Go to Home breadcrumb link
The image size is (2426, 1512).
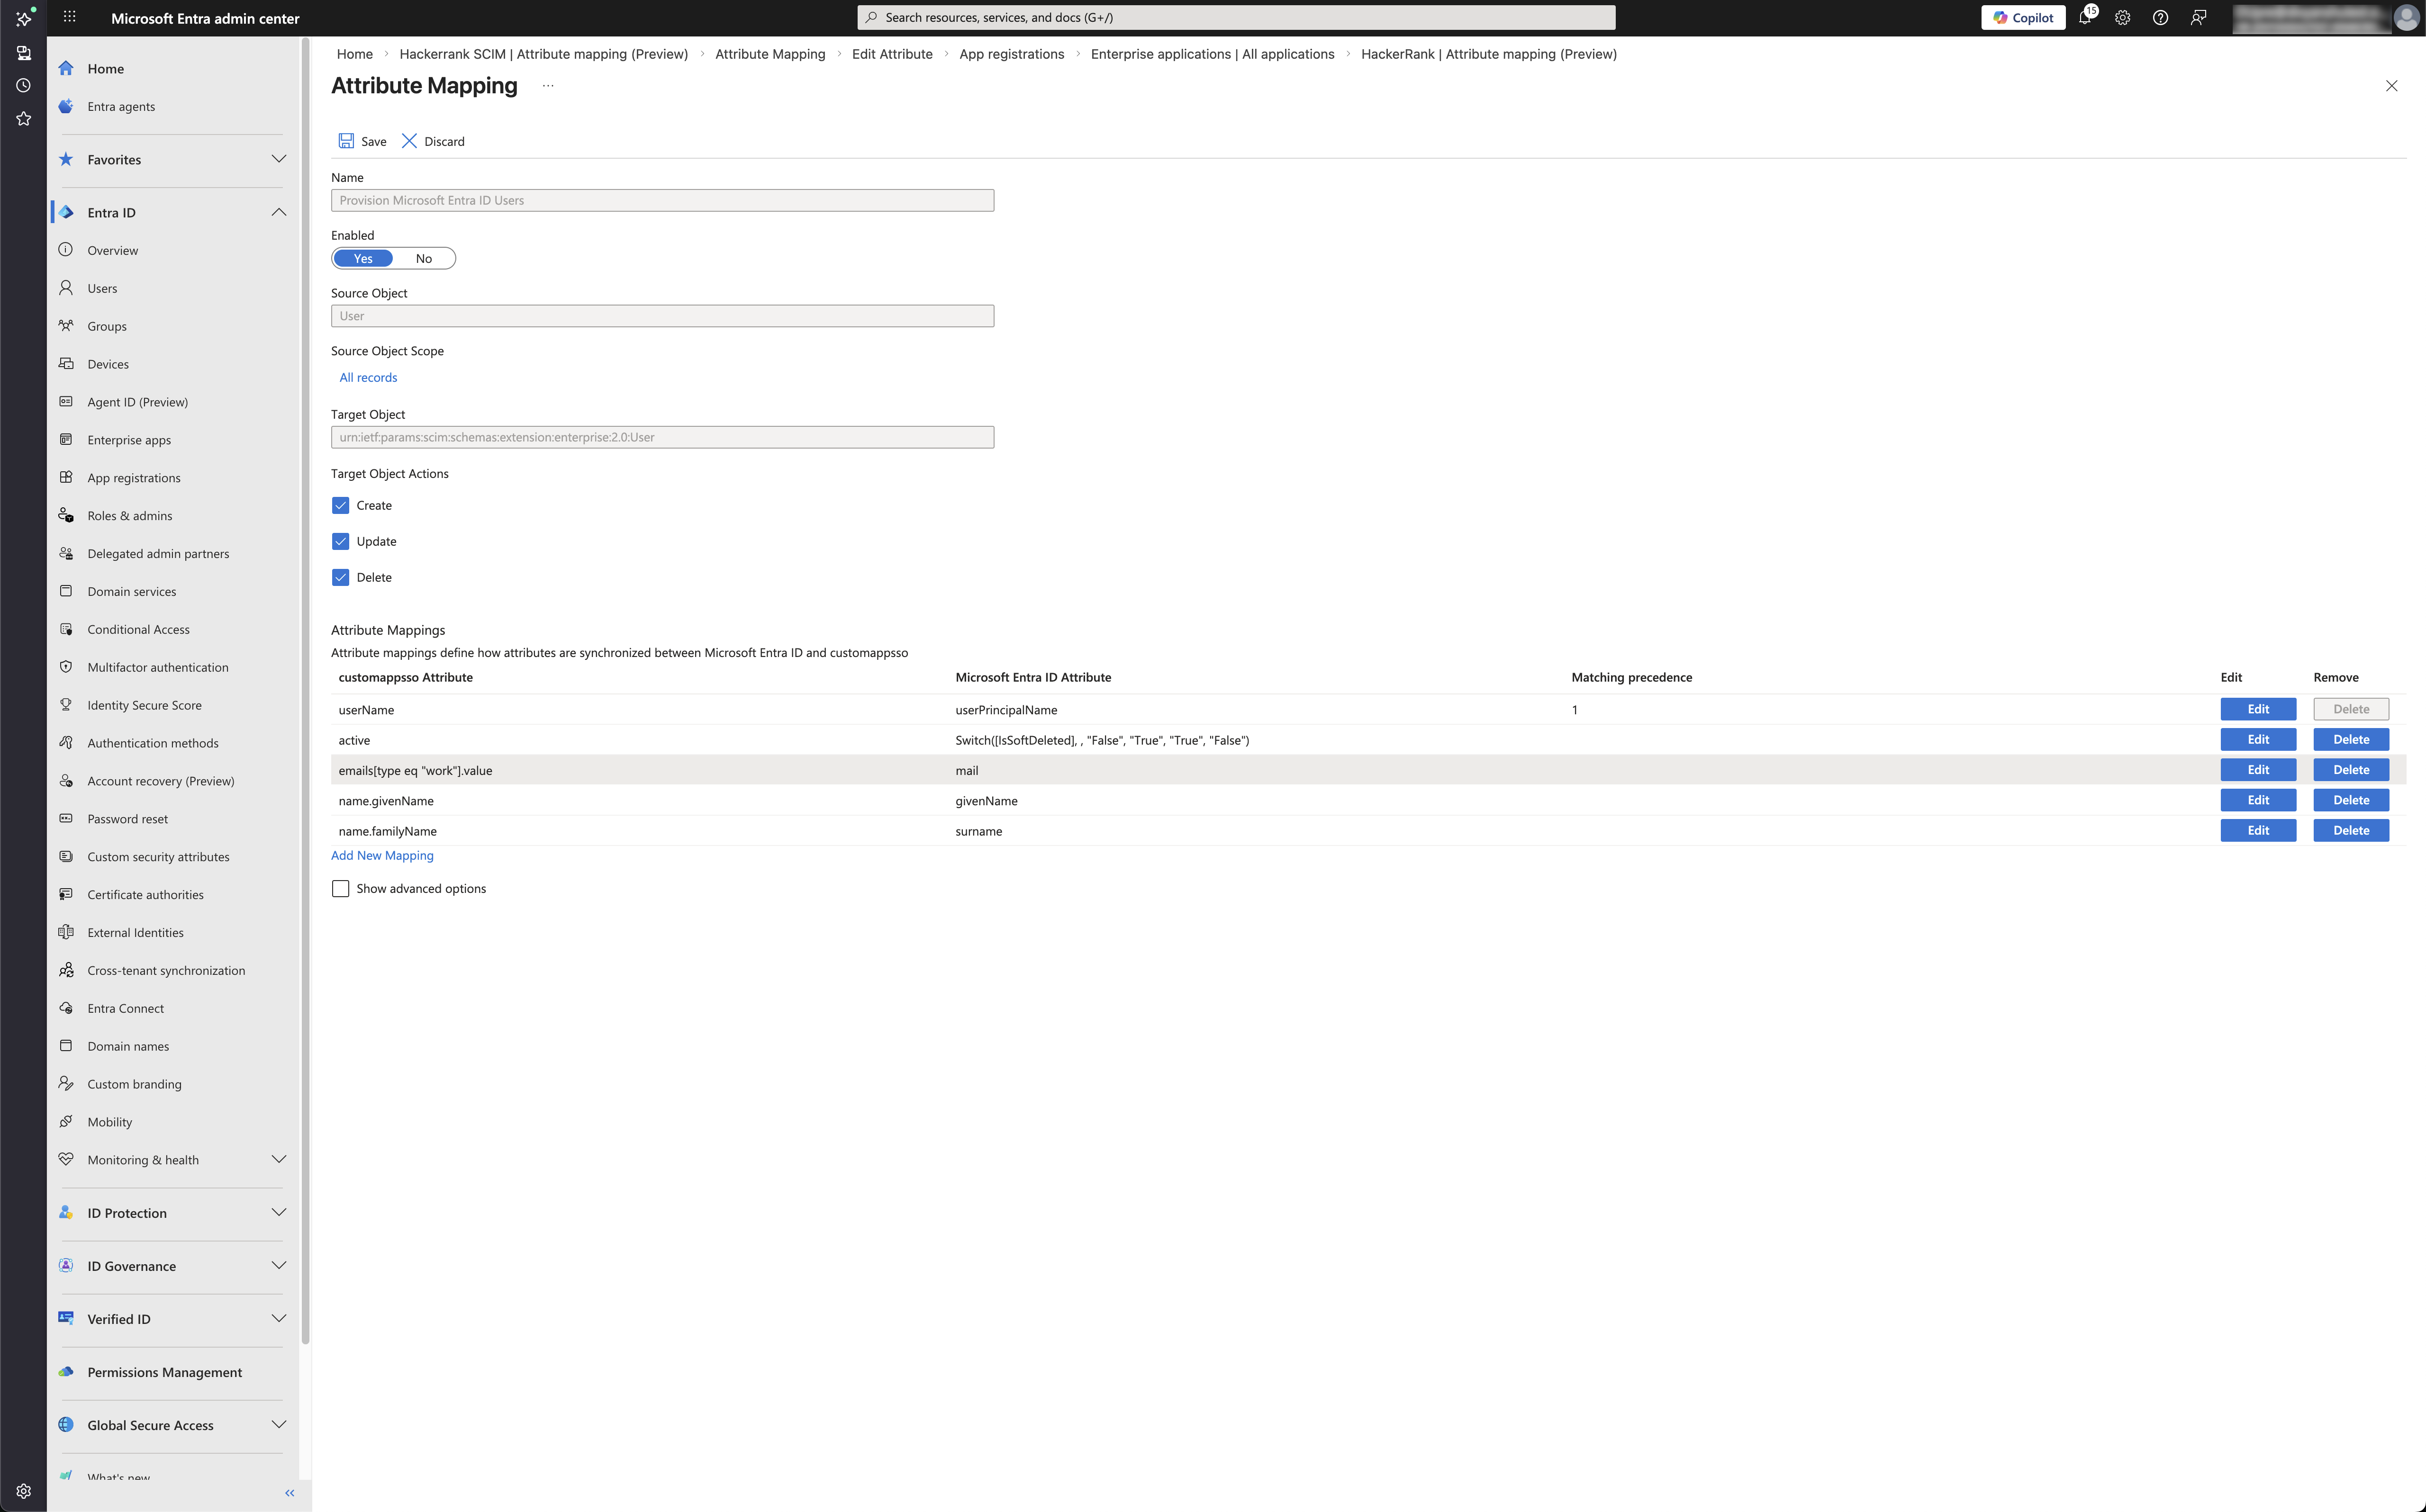(355, 54)
